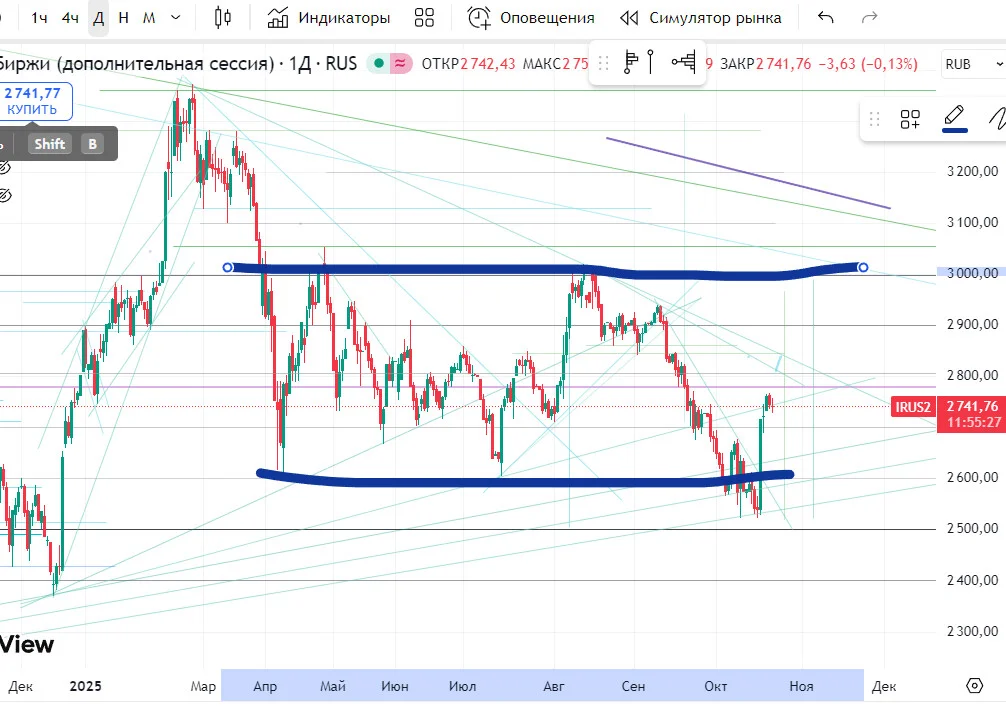Screen dimensions: 1006x711
Task: Click the 11:55:27 countdown timer
Action: pyautogui.click(x=973, y=422)
